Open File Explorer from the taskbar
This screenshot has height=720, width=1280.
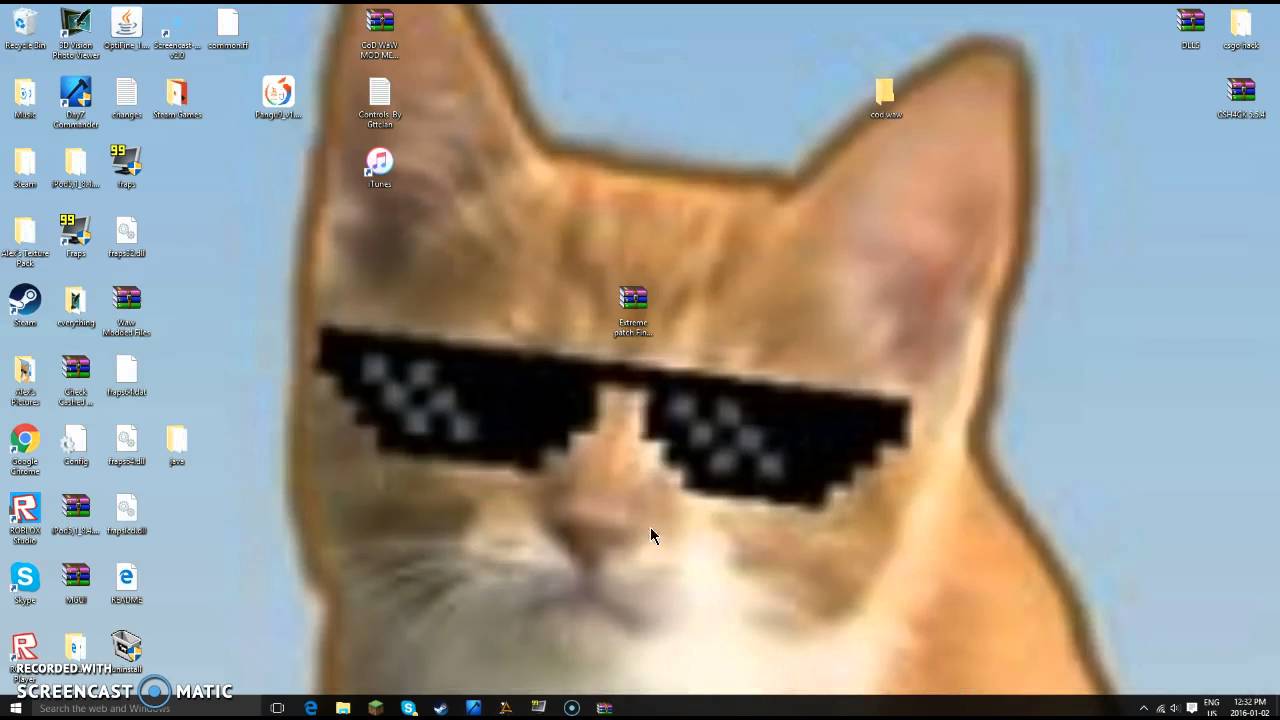pos(343,708)
